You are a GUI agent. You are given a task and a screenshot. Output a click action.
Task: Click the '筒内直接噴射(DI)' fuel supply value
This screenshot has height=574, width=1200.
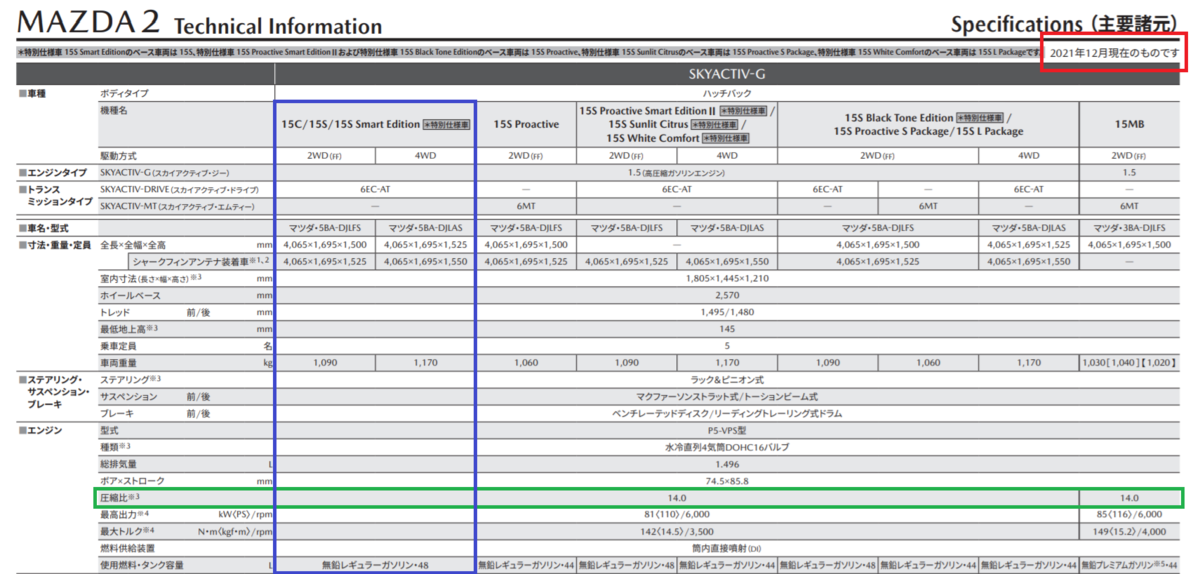point(727,547)
